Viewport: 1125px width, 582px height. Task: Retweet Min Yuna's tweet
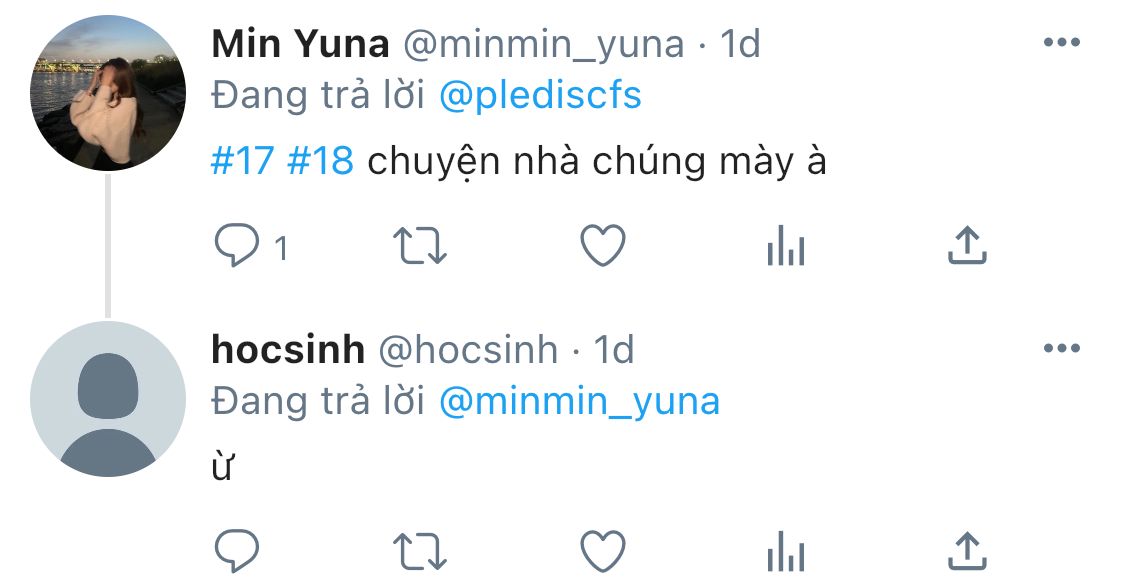click(x=420, y=246)
